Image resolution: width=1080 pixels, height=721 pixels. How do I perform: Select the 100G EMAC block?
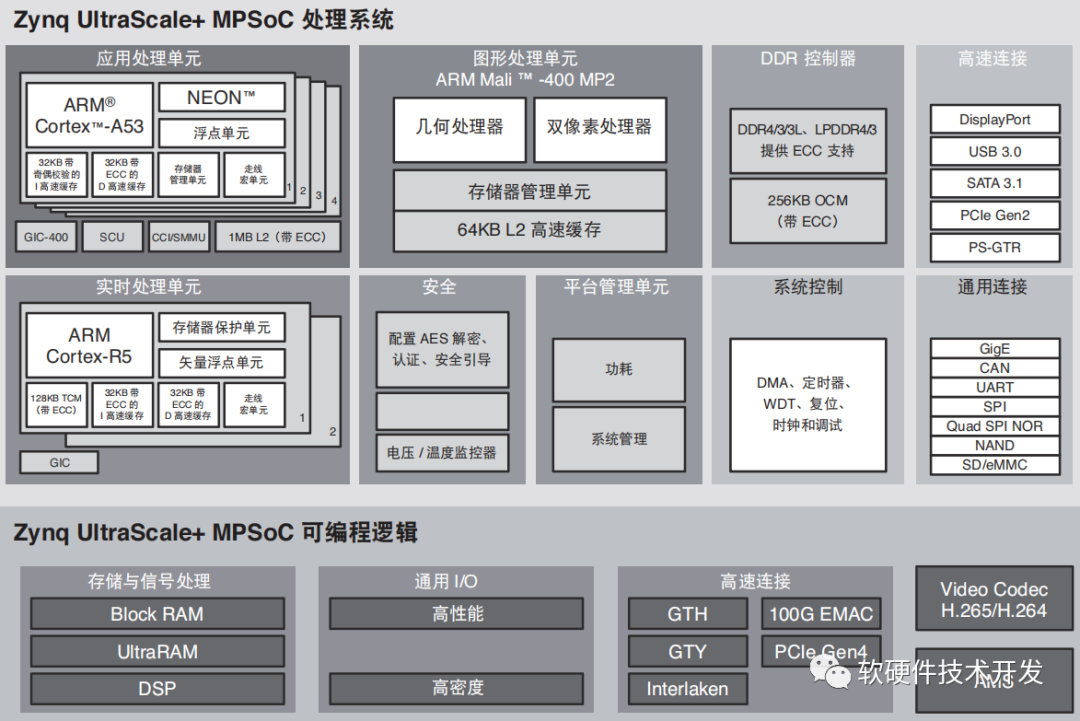coord(821,614)
